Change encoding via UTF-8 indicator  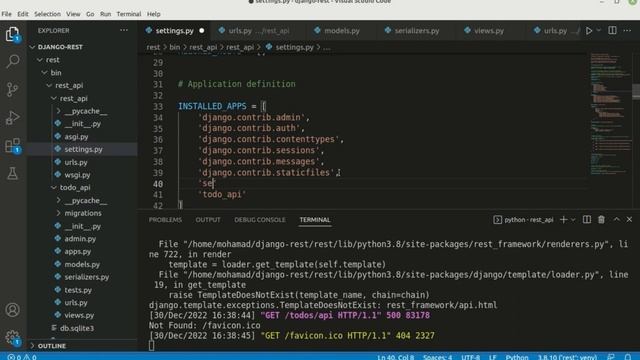pyautogui.click(x=471, y=357)
